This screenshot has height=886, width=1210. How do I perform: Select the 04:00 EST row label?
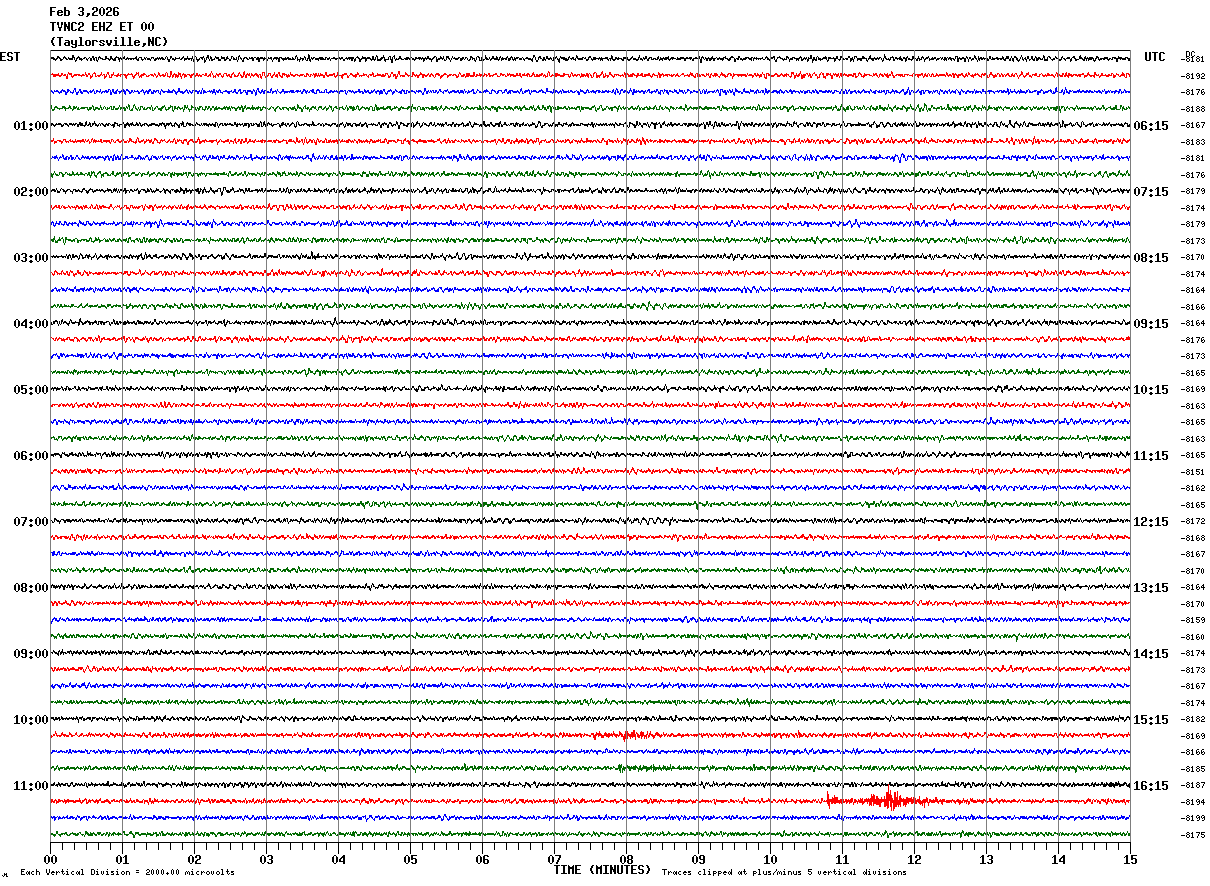[31, 324]
